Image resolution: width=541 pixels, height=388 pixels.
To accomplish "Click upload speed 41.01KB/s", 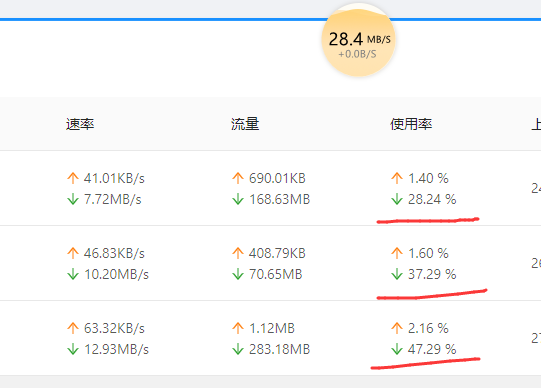I will coord(114,178).
